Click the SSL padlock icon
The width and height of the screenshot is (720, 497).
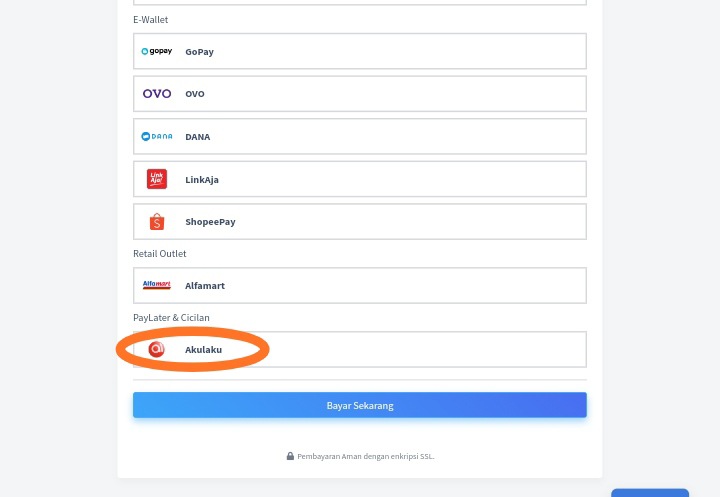point(290,456)
